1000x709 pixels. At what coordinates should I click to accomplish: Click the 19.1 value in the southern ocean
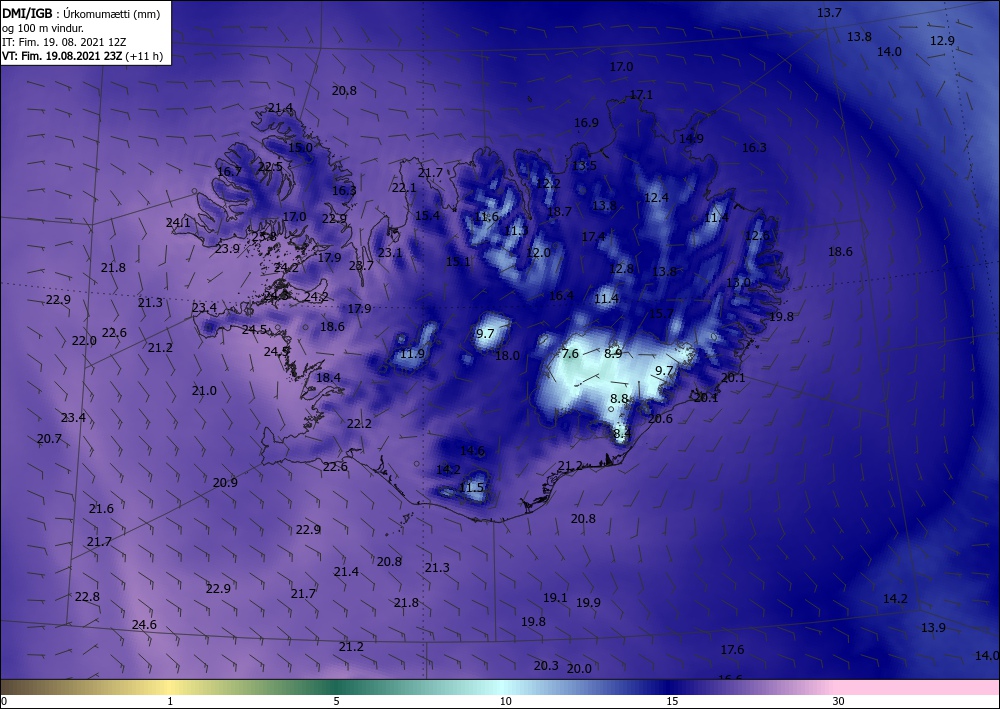click(x=555, y=598)
